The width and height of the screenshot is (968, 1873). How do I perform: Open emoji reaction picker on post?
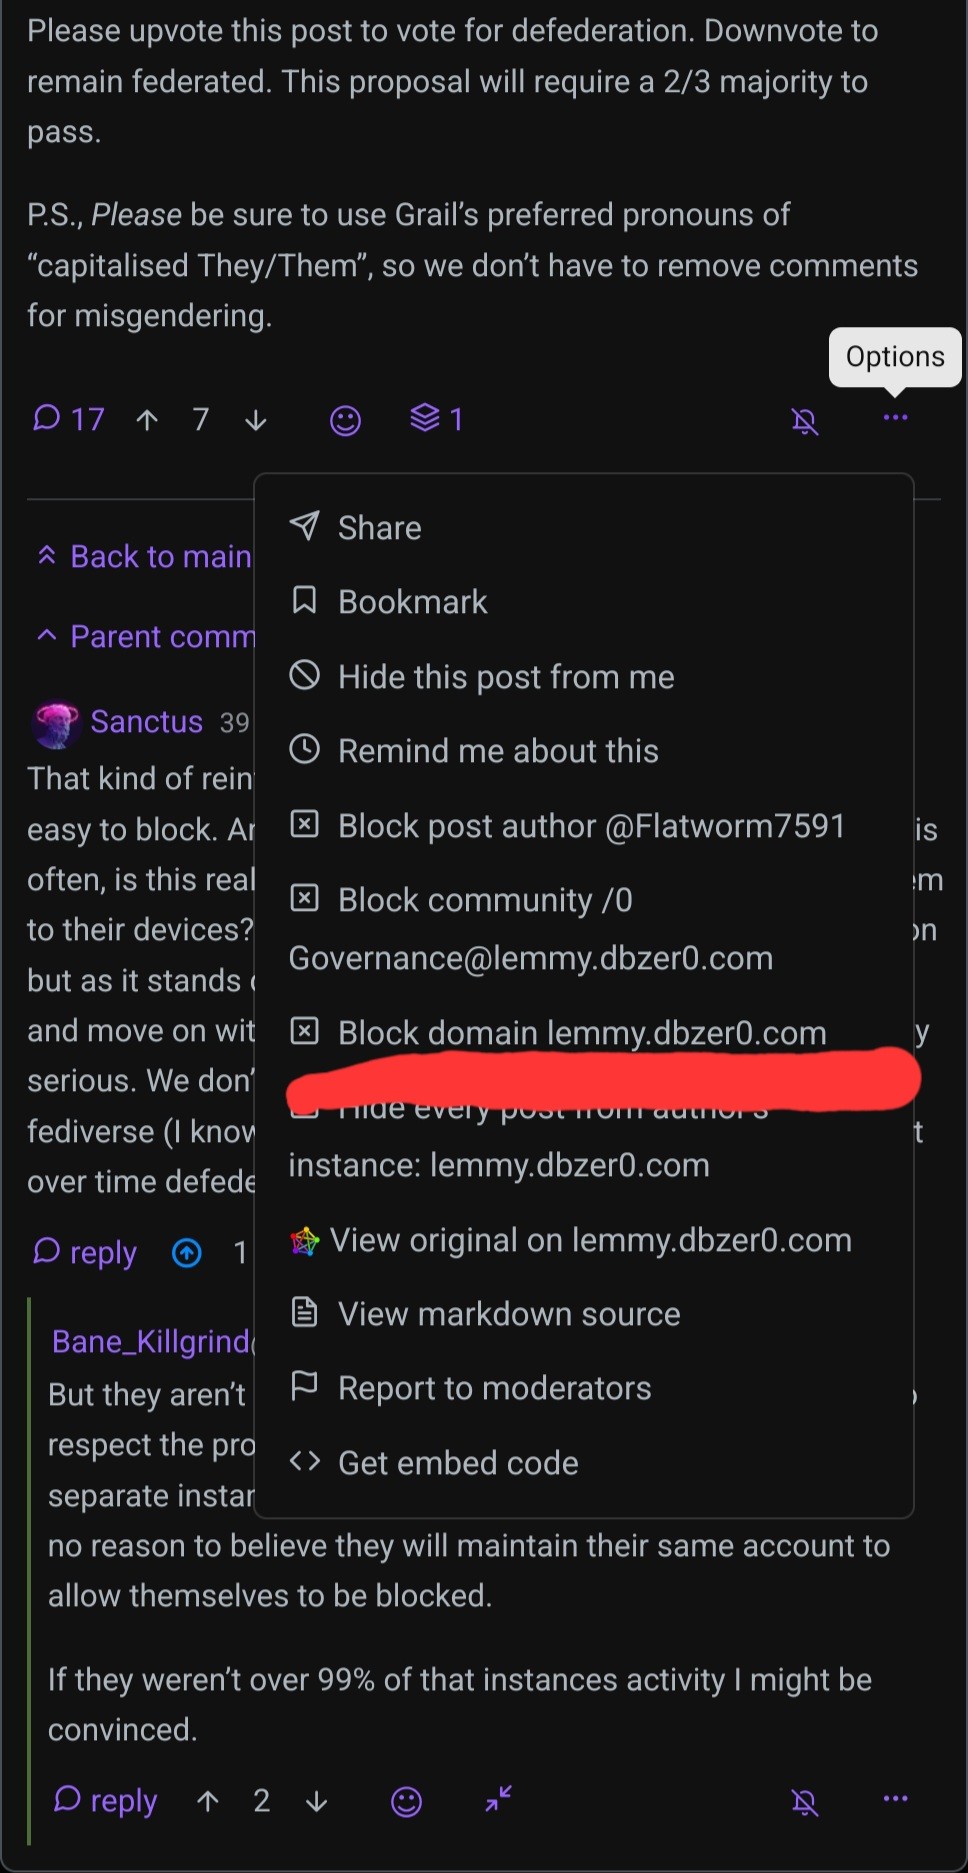coord(345,420)
